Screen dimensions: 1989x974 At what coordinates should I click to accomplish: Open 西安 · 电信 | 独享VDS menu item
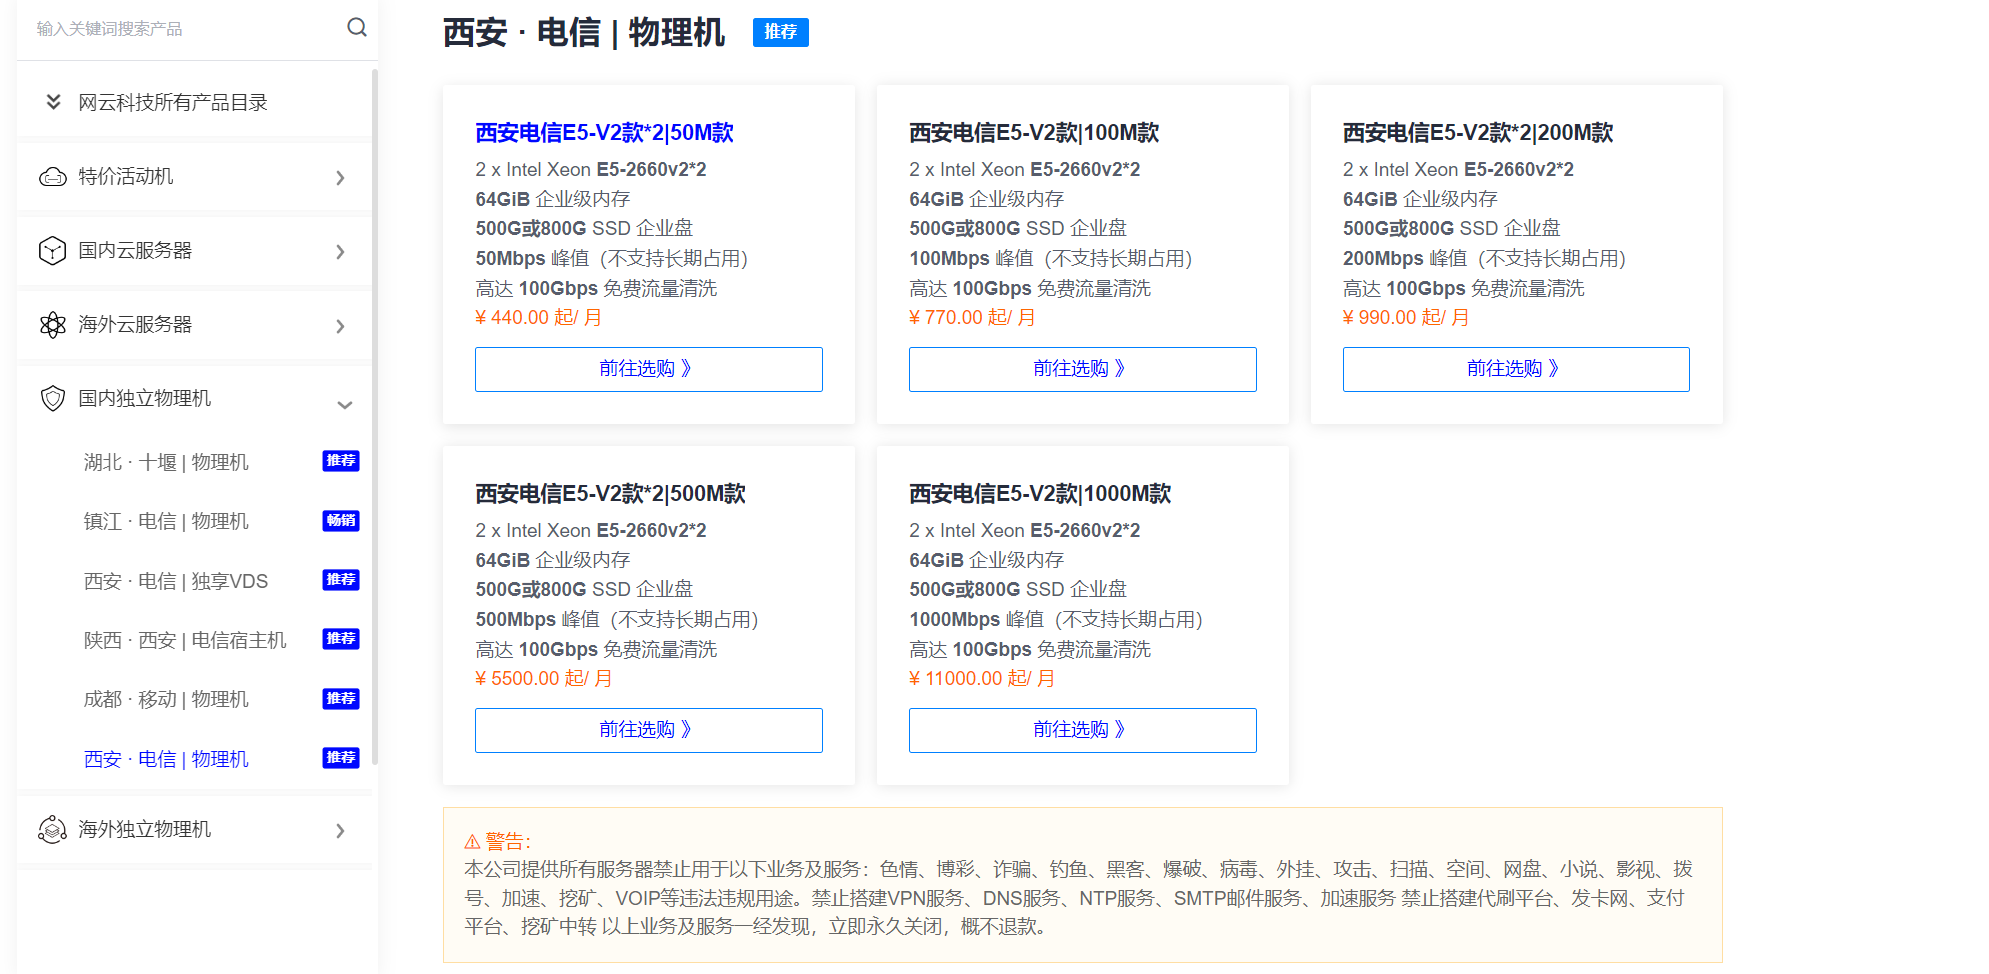pyautogui.click(x=176, y=581)
